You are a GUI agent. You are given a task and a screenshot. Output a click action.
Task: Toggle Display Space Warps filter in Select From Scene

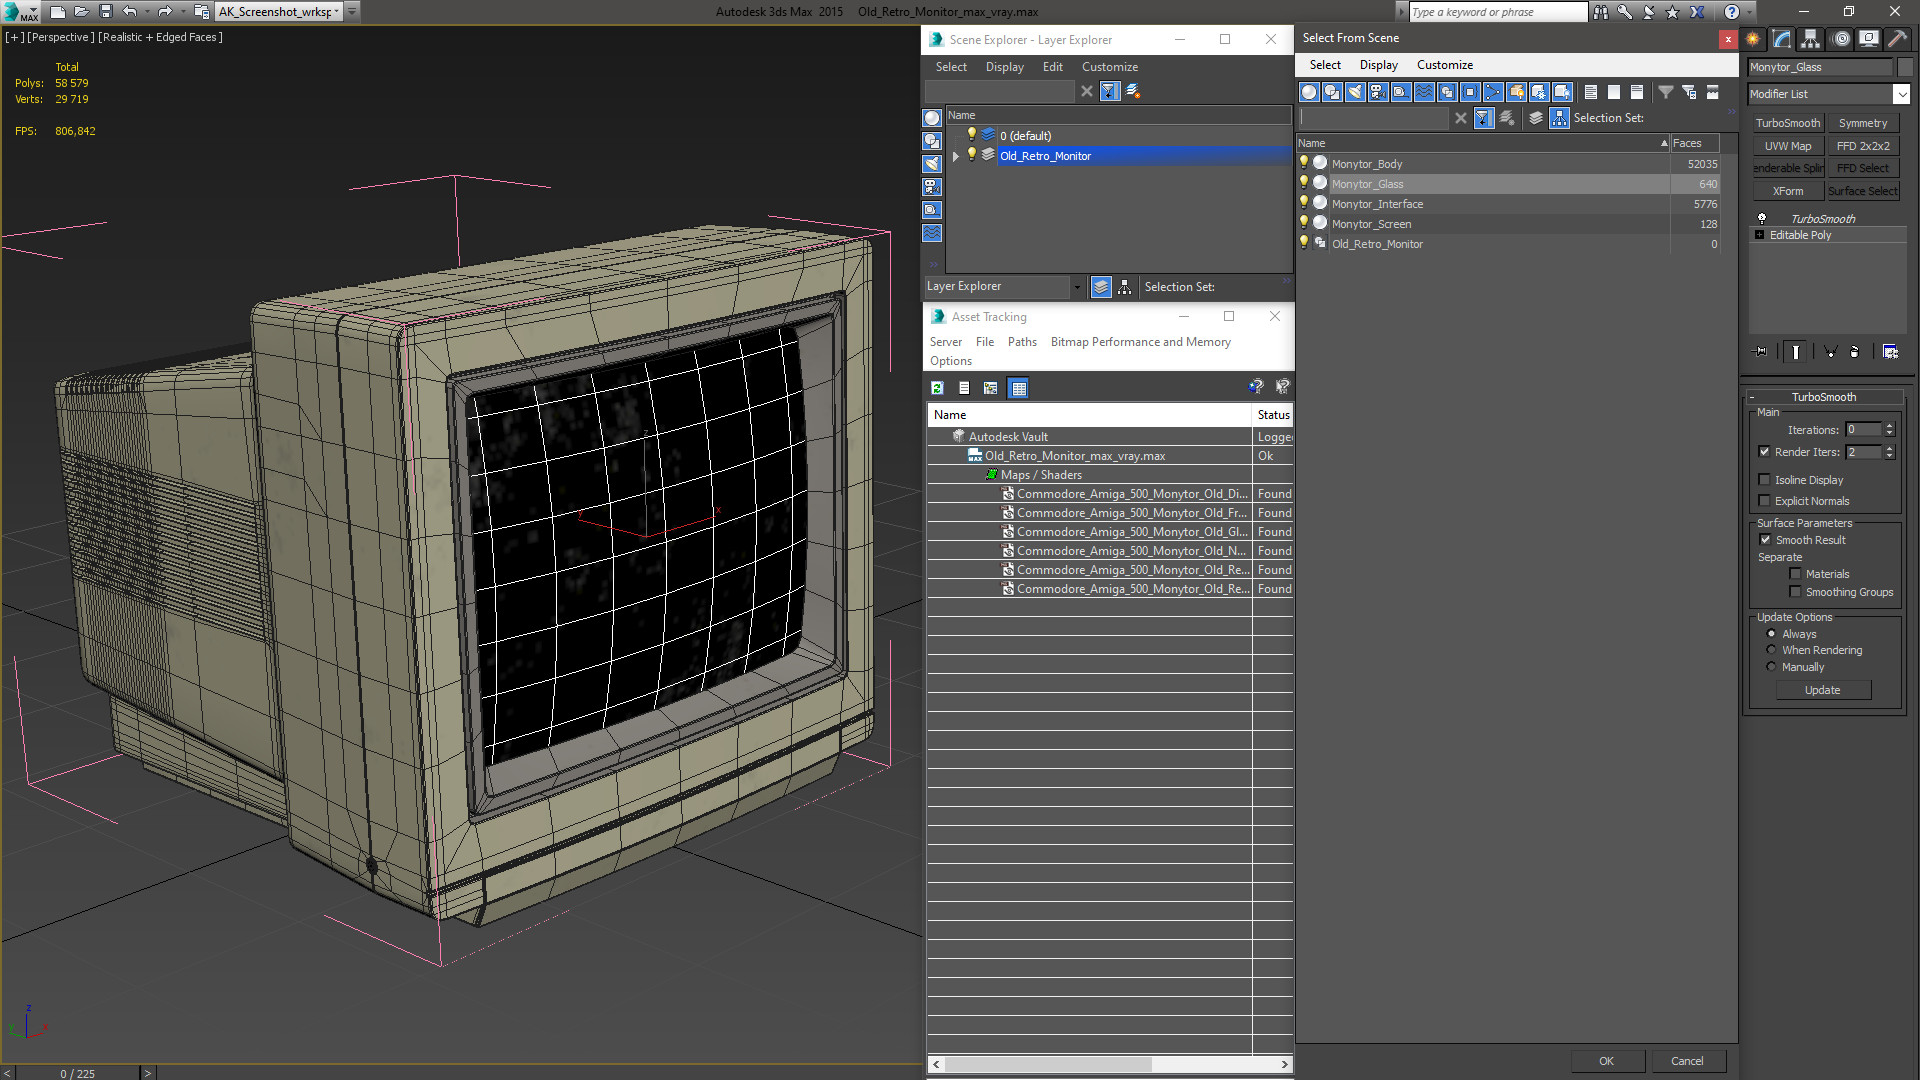click(x=1424, y=92)
